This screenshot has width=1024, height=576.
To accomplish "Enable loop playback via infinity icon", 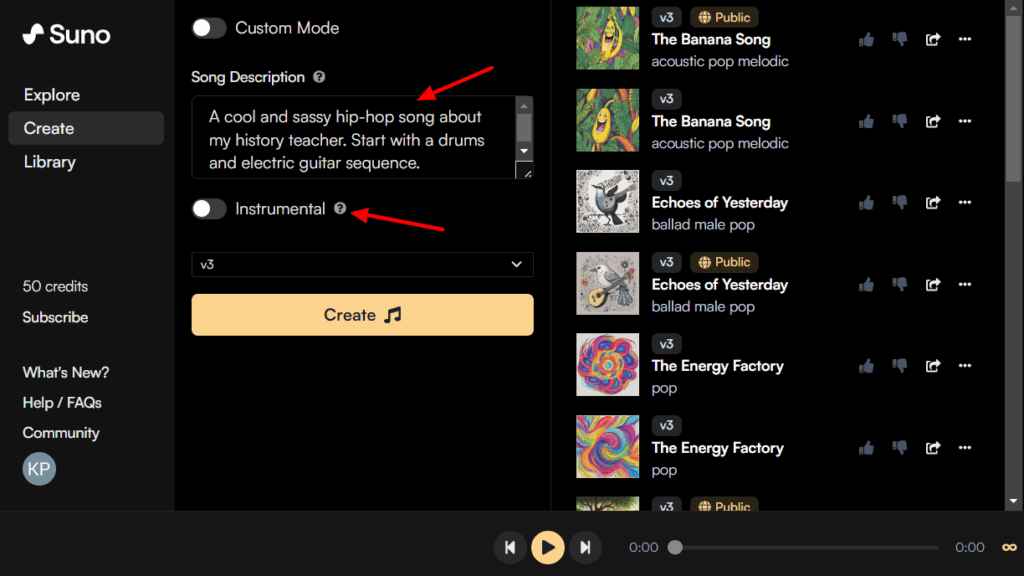I will point(1008,547).
